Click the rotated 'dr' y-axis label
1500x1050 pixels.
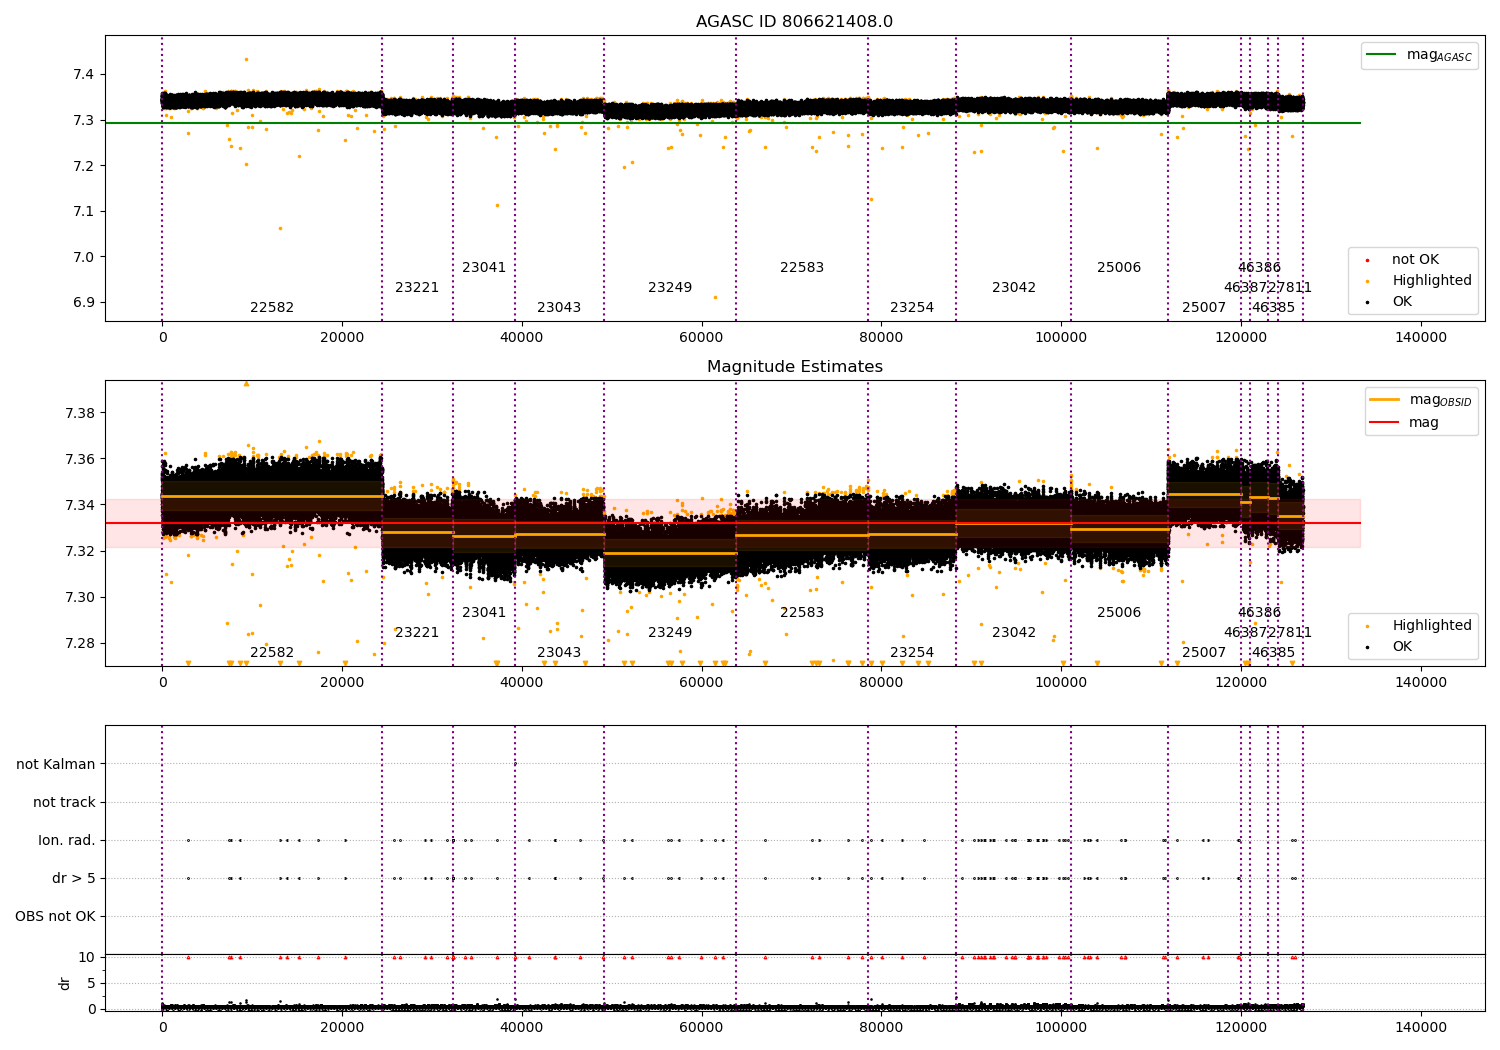click(65, 983)
